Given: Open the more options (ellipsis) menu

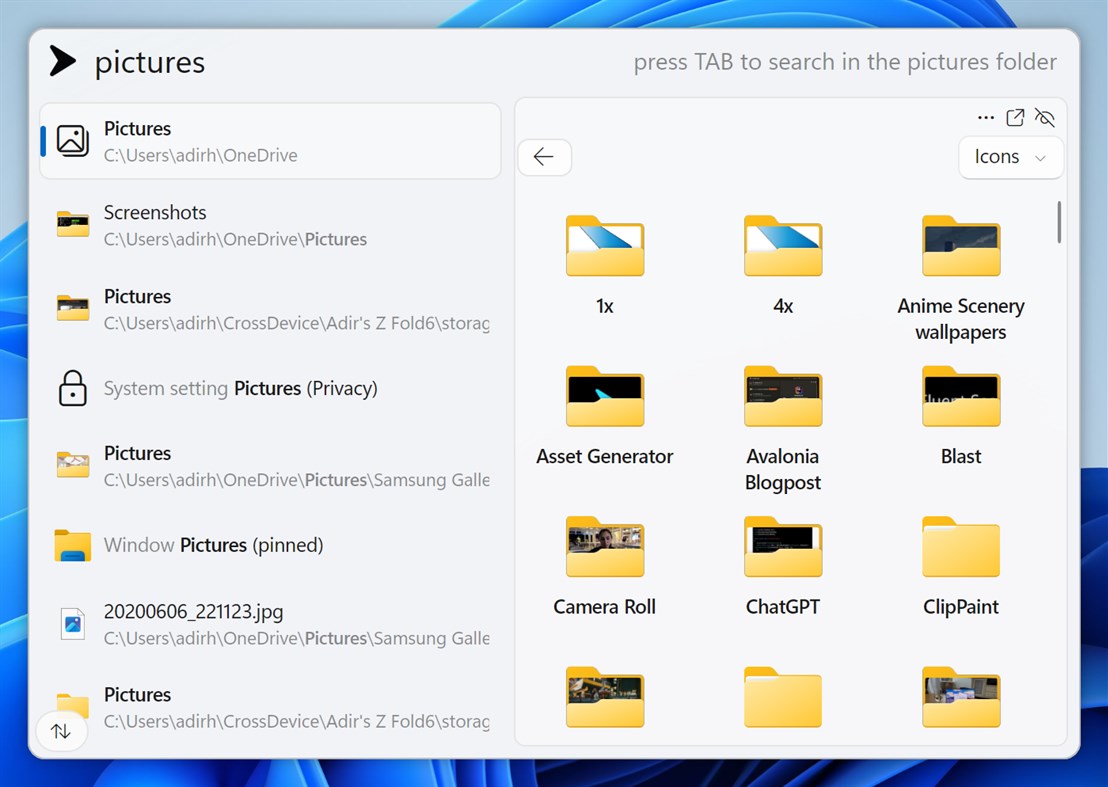Looking at the screenshot, I should 986,117.
